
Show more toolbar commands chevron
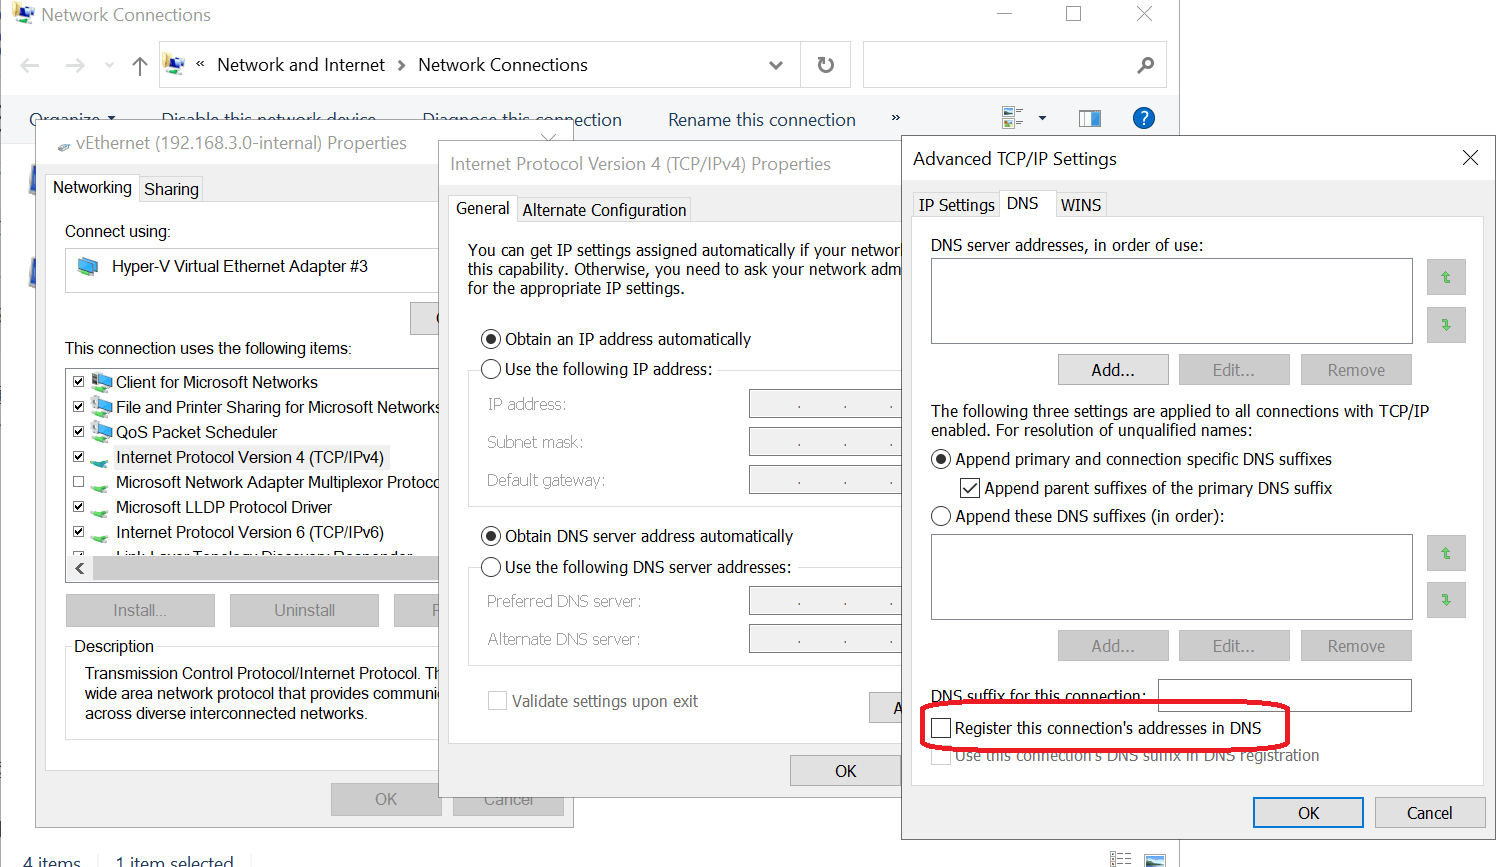coord(895,118)
